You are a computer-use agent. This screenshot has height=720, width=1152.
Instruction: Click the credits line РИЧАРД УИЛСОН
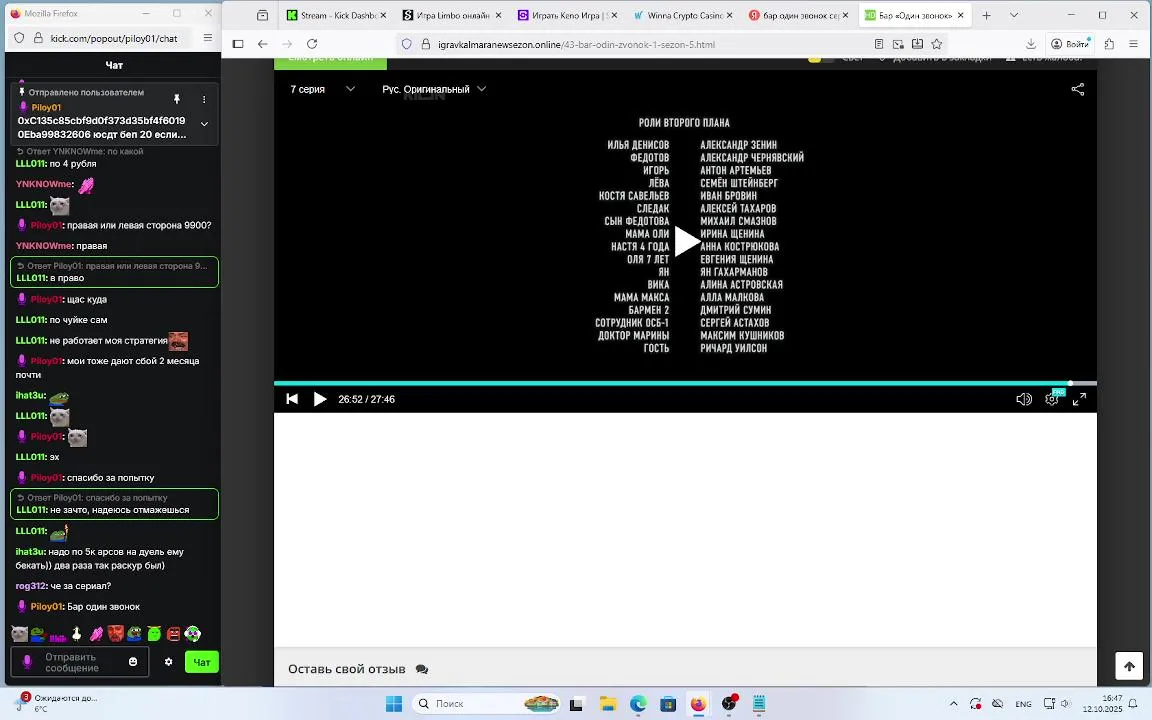coord(734,348)
